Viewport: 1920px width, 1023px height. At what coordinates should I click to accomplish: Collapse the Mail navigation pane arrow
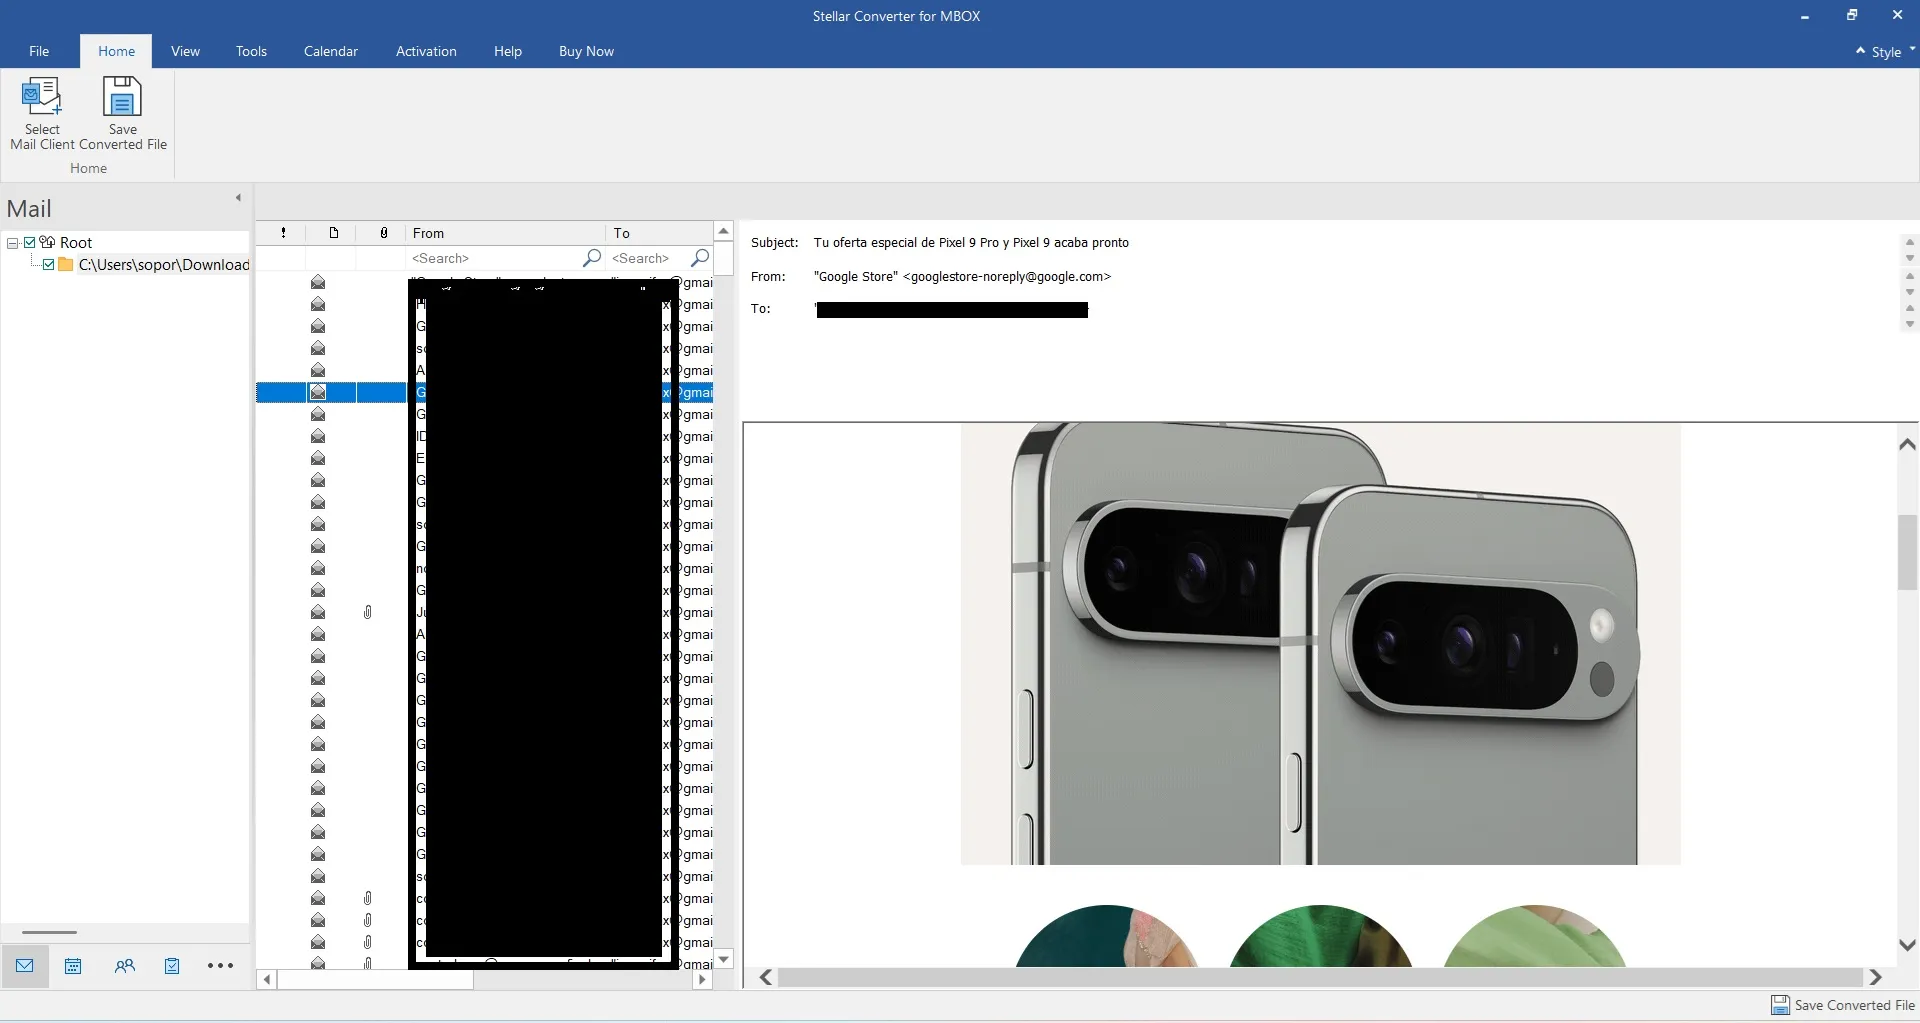[x=238, y=197]
